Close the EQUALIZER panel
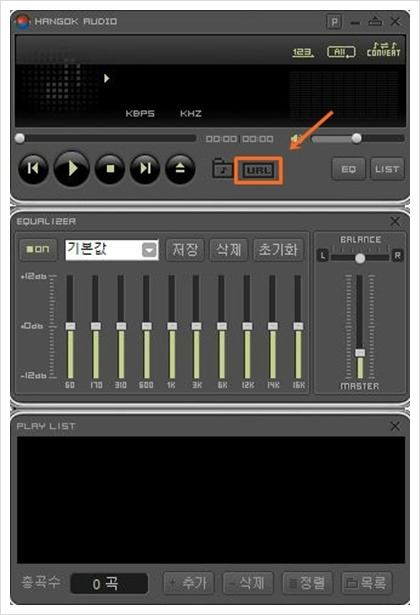Screen dimensions: 420x615 (395, 222)
